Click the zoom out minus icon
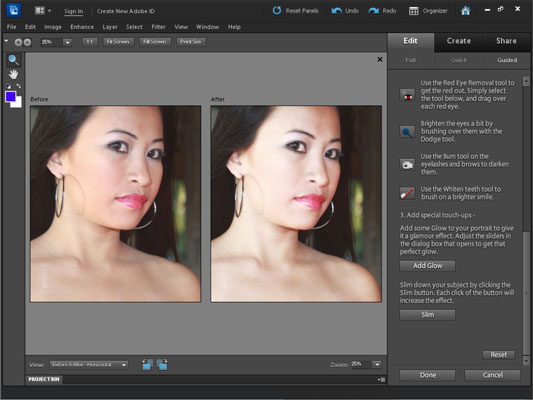This screenshot has height=400, width=533. pos(27,42)
